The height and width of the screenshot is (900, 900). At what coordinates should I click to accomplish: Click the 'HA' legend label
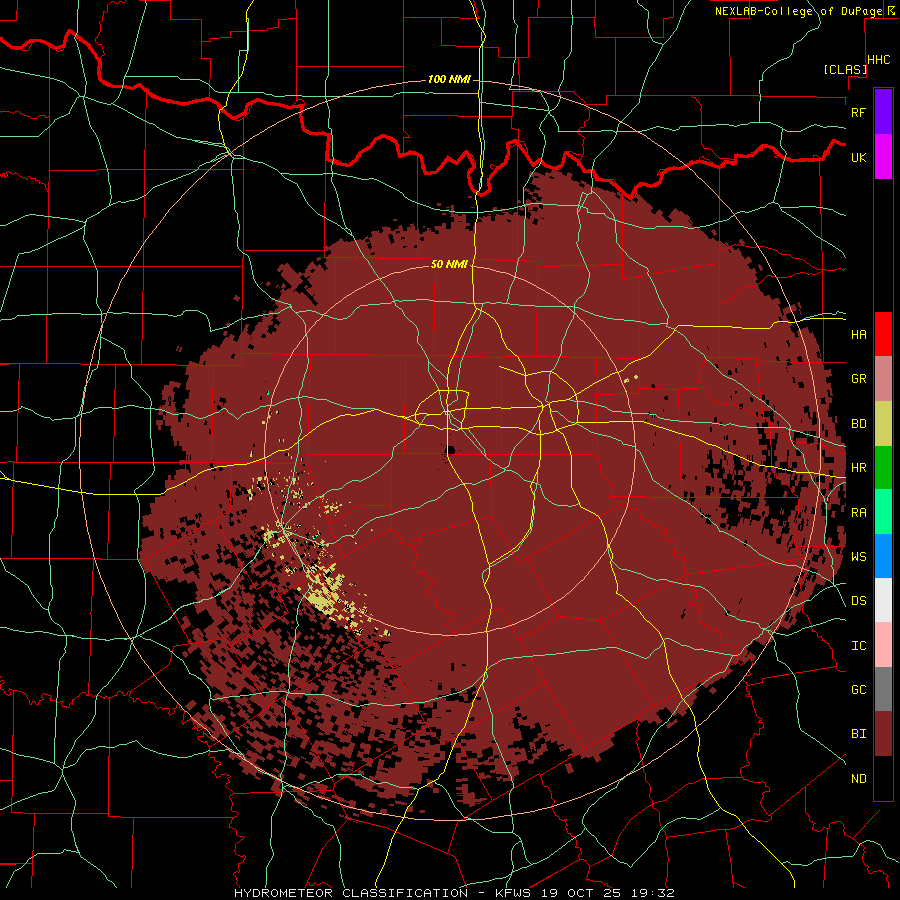(x=858, y=335)
